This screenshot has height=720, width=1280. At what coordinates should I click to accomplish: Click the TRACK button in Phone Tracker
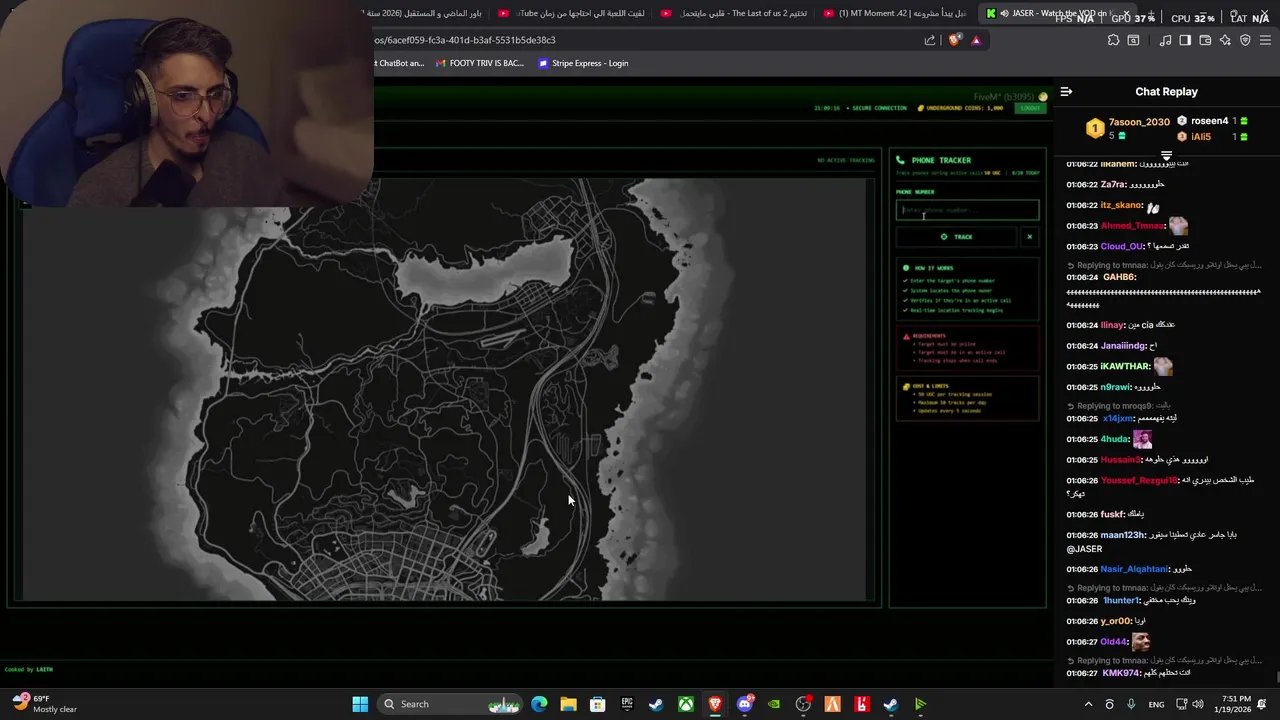(957, 237)
